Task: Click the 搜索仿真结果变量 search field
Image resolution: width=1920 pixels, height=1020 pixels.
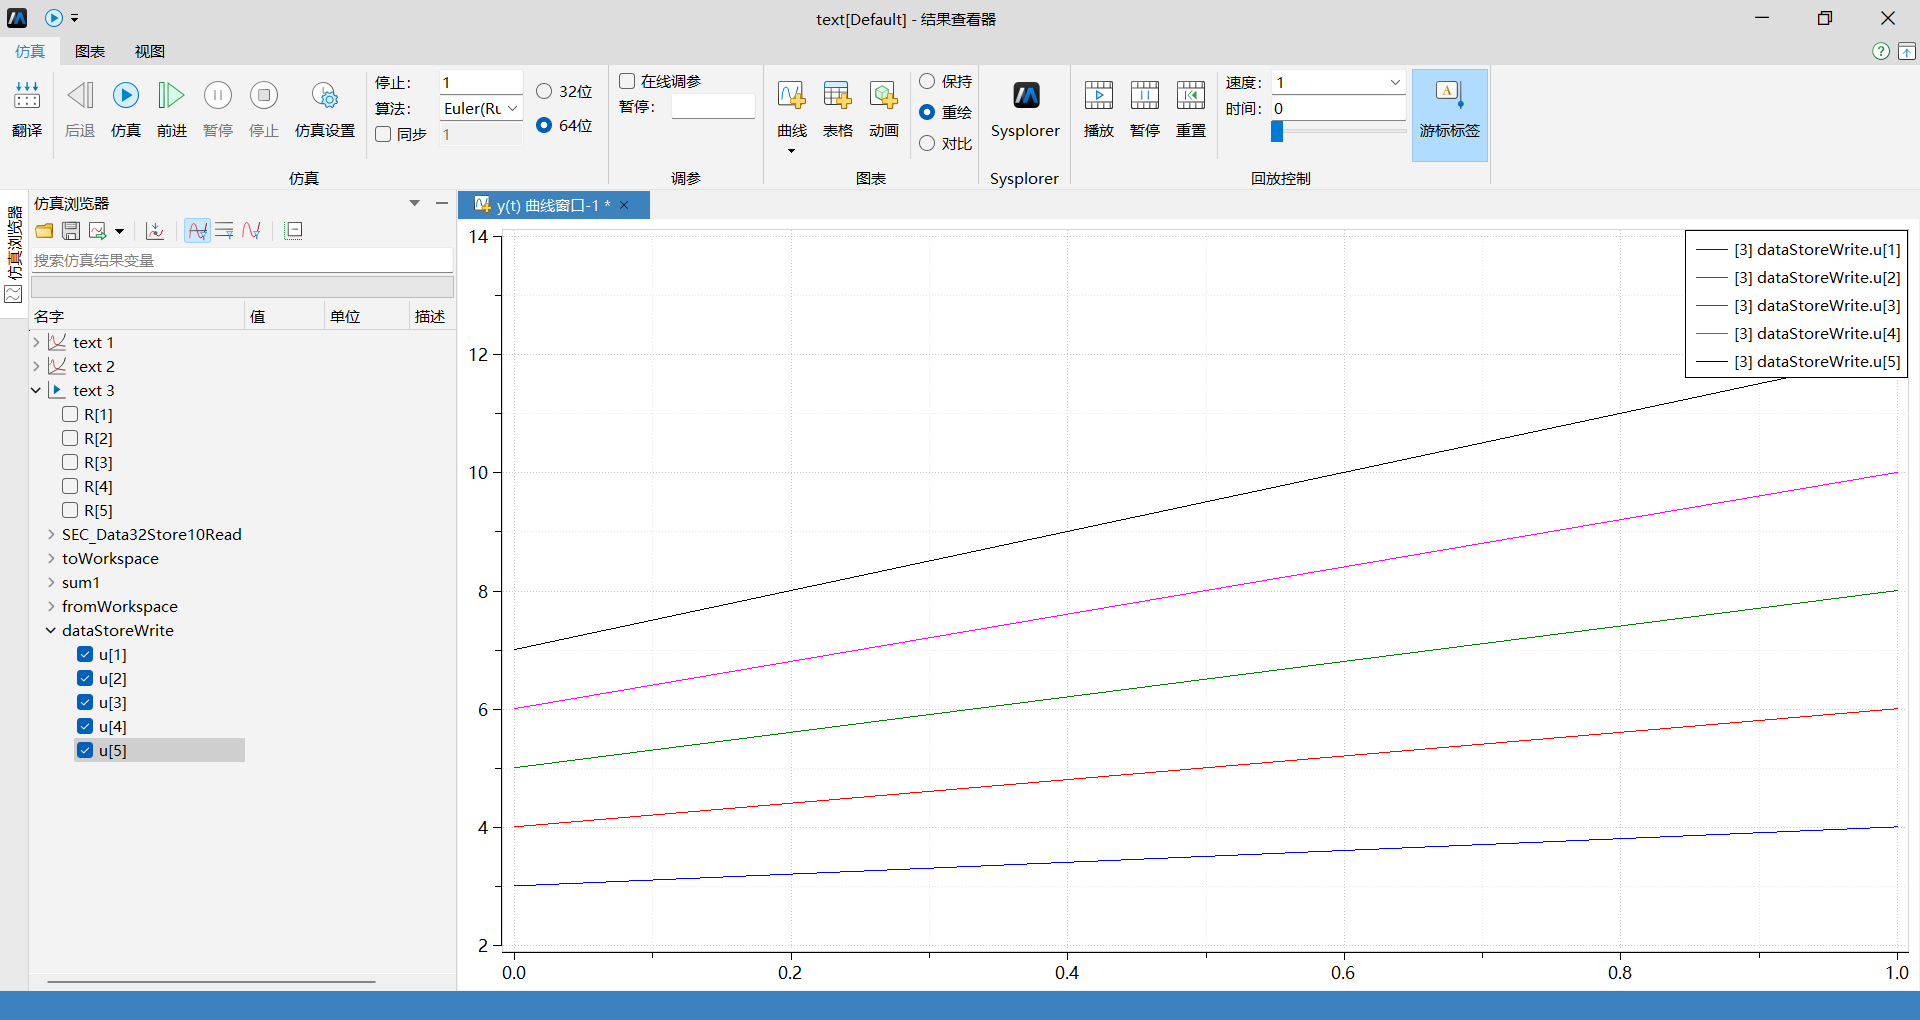Action: tap(242, 260)
